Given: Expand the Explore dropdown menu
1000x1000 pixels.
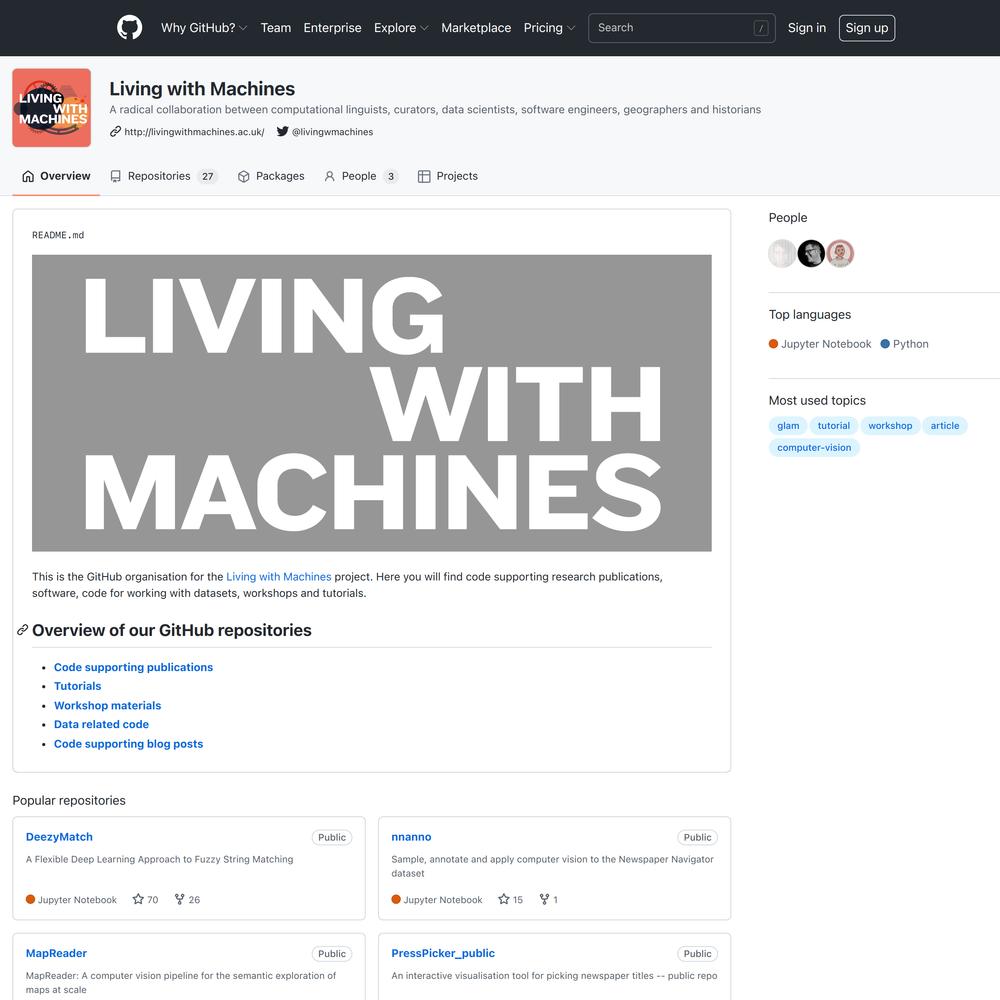Looking at the screenshot, I should point(401,28).
